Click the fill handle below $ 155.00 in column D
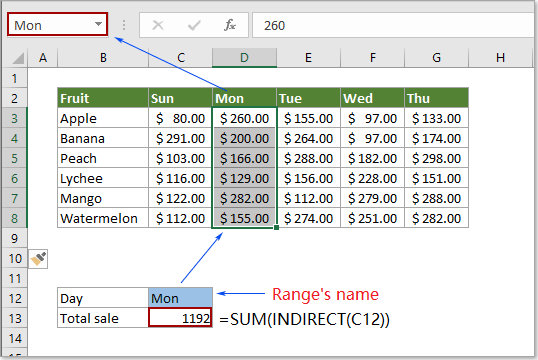 point(277,228)
